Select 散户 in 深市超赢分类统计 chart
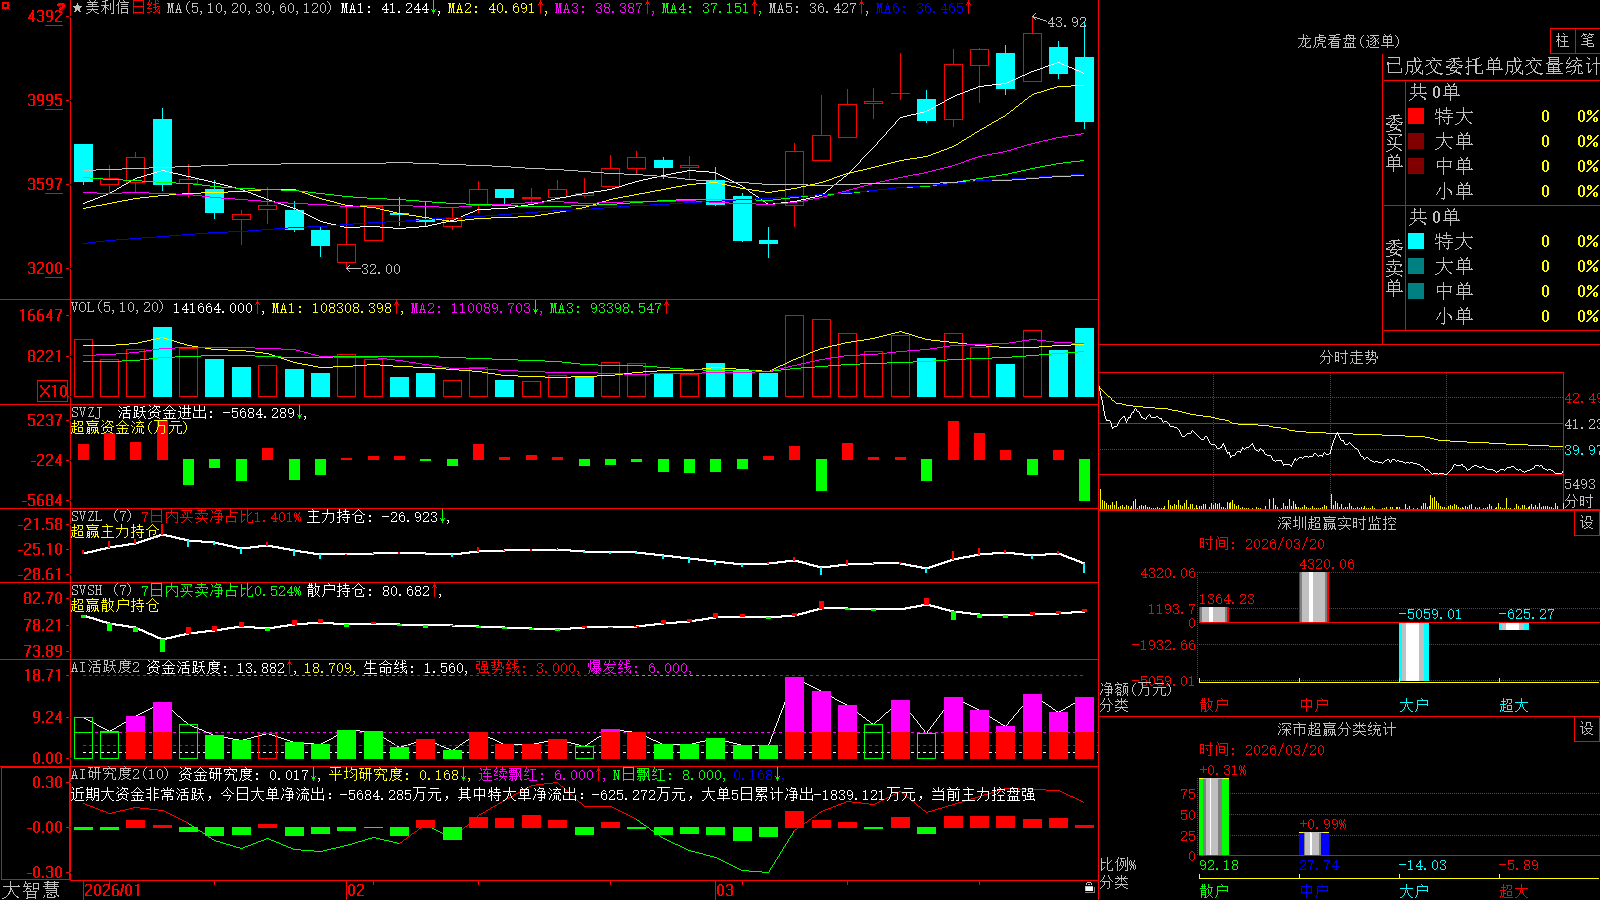This screenshot has height=900, width=1600. coord(1214,891)
